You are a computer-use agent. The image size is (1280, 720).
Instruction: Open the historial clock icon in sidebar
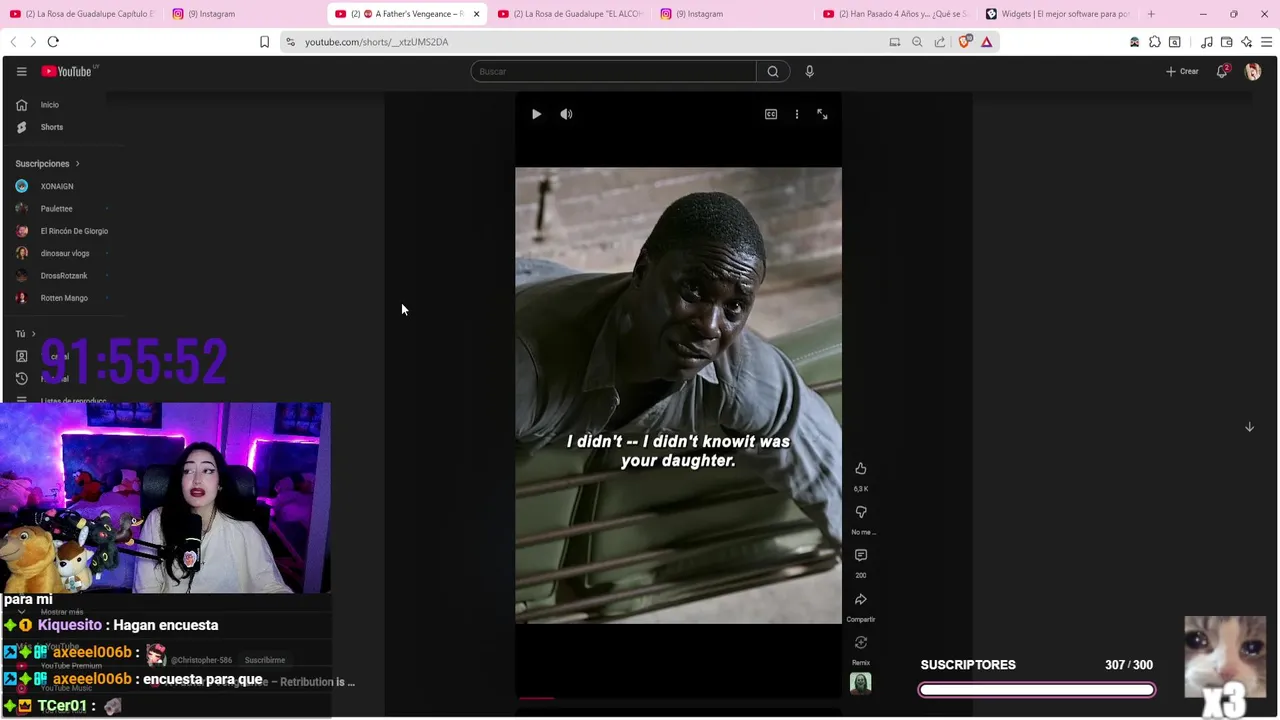[x=22, y=378]
